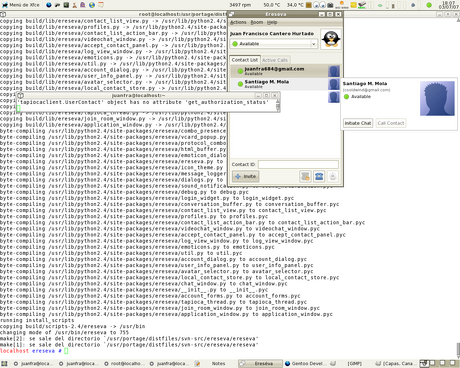This screenshot has width=460, height=368.
Task: Click the small terminal window's vertical scrollbar
Action: (x=278, y=105)
